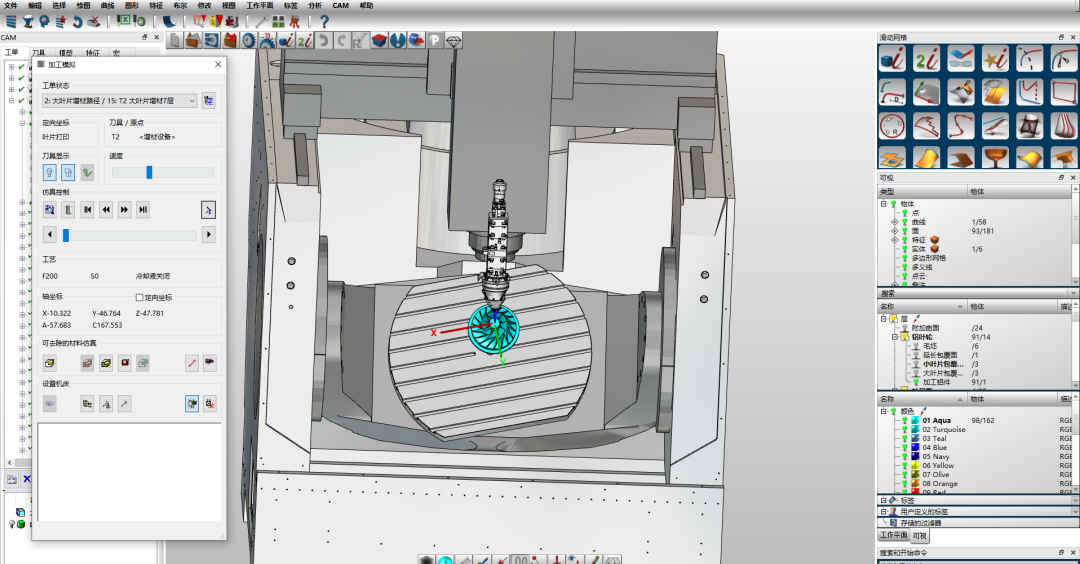Enable the 定向坐标 checkbox
Image resolution: width=1080 pixels, height=564 pixels.
point(140,297)
